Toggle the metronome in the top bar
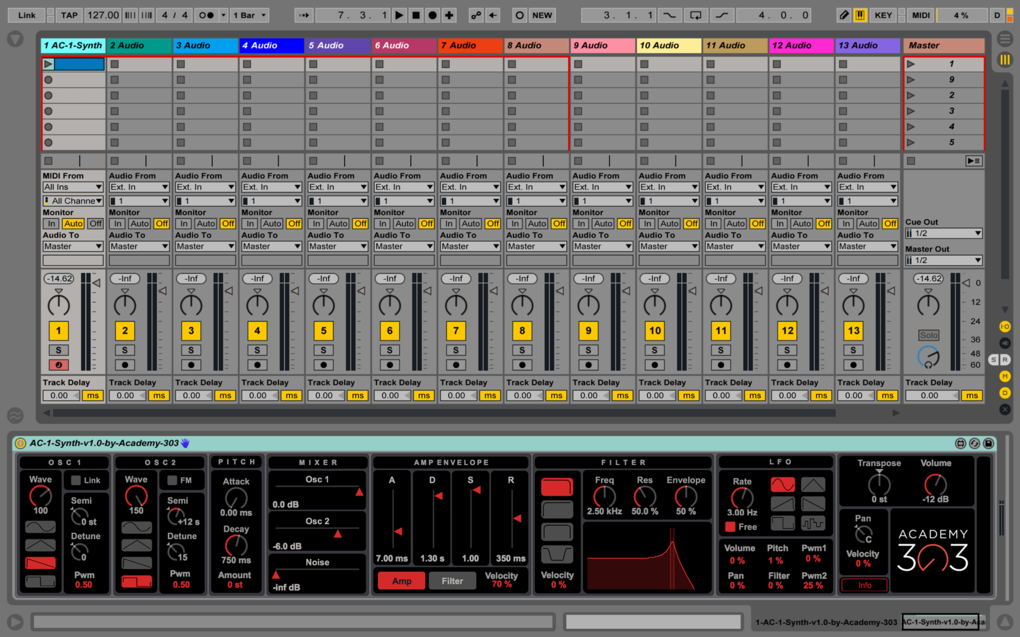Image resolution: width=1020 pixels, height=637 pixels. pos(206,15)
